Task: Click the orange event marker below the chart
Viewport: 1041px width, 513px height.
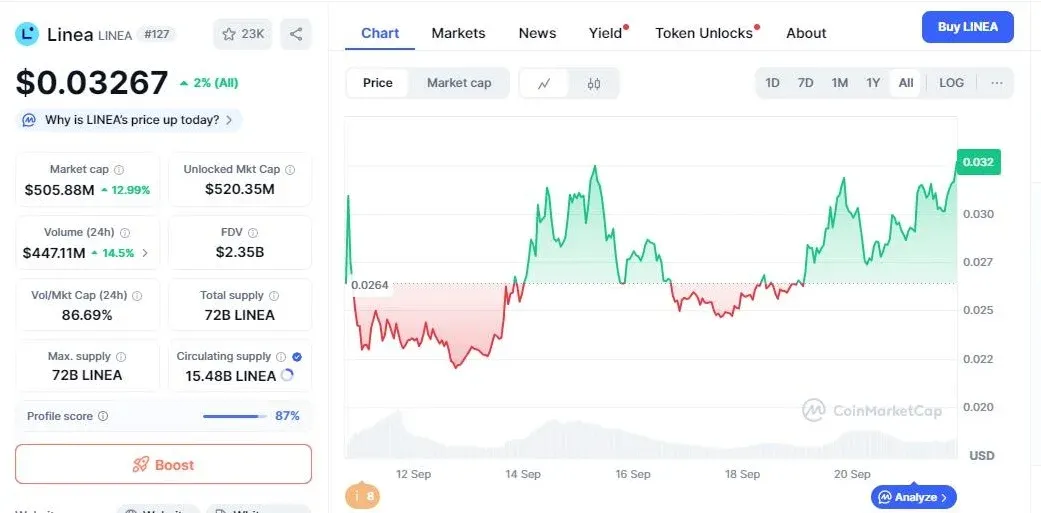Action: pyautogui.click(x=362, y=496)
